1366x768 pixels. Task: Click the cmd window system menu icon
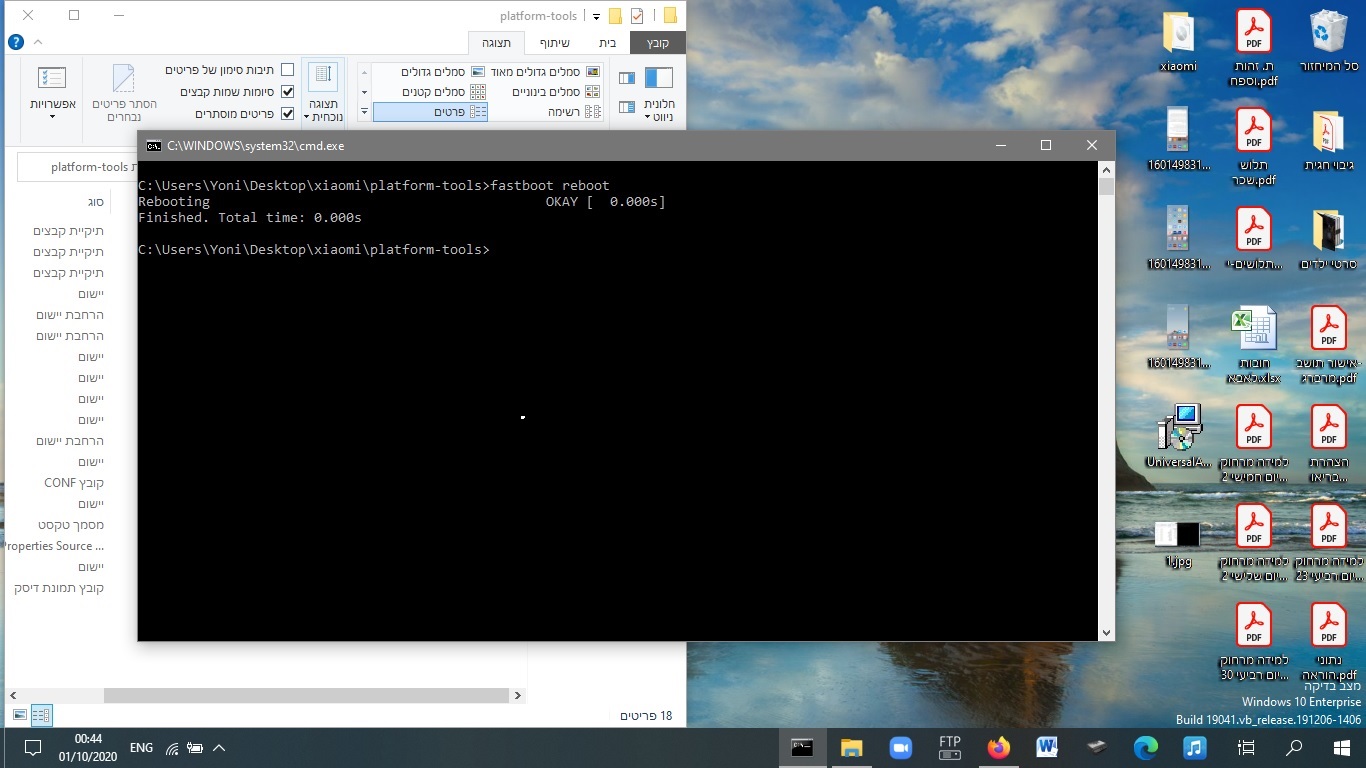coord(153,145)
